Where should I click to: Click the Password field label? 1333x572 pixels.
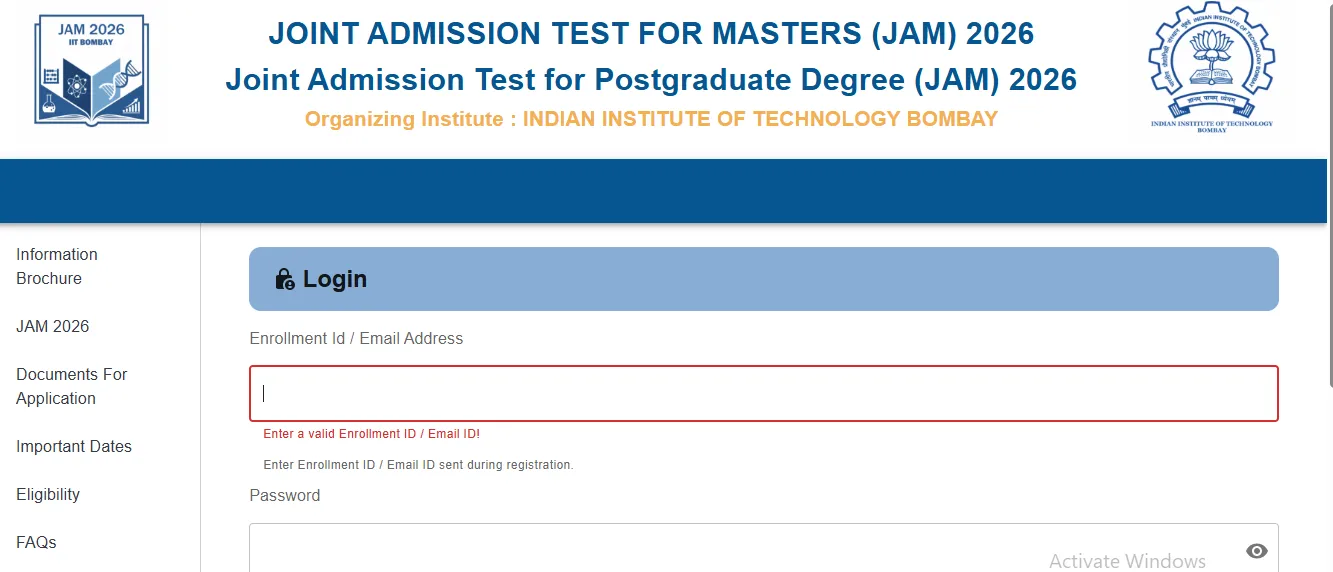285,495
